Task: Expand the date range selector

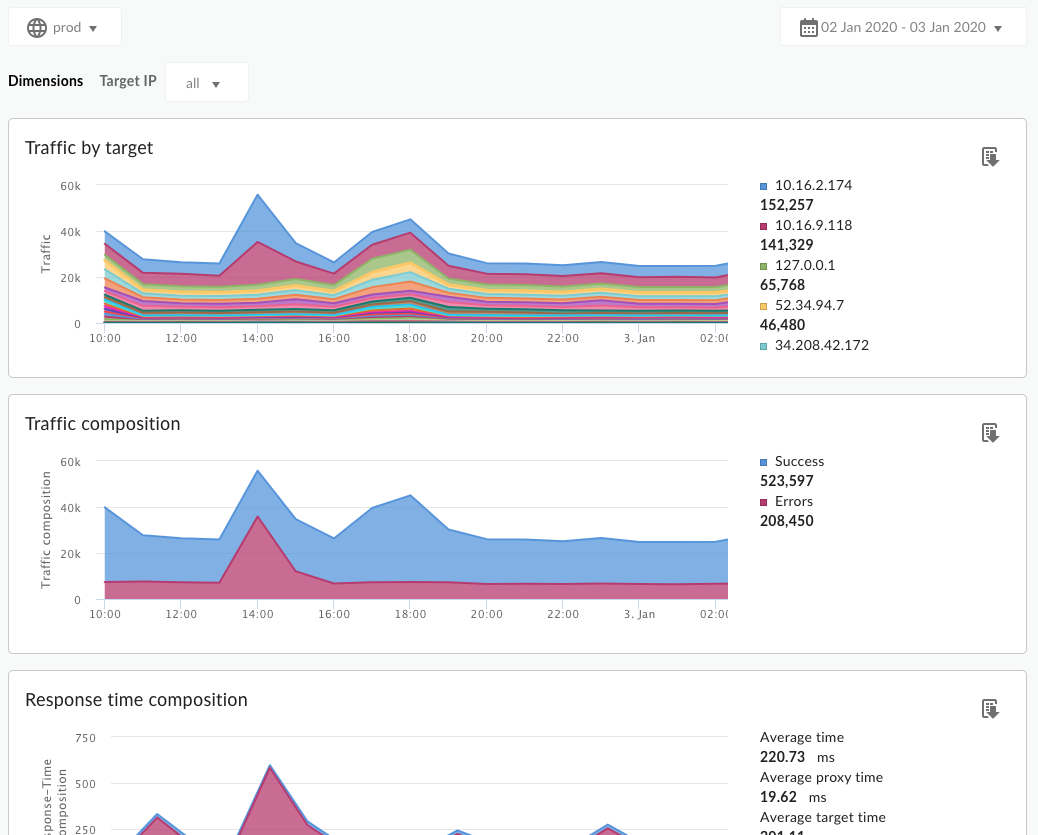Action: 903,28
